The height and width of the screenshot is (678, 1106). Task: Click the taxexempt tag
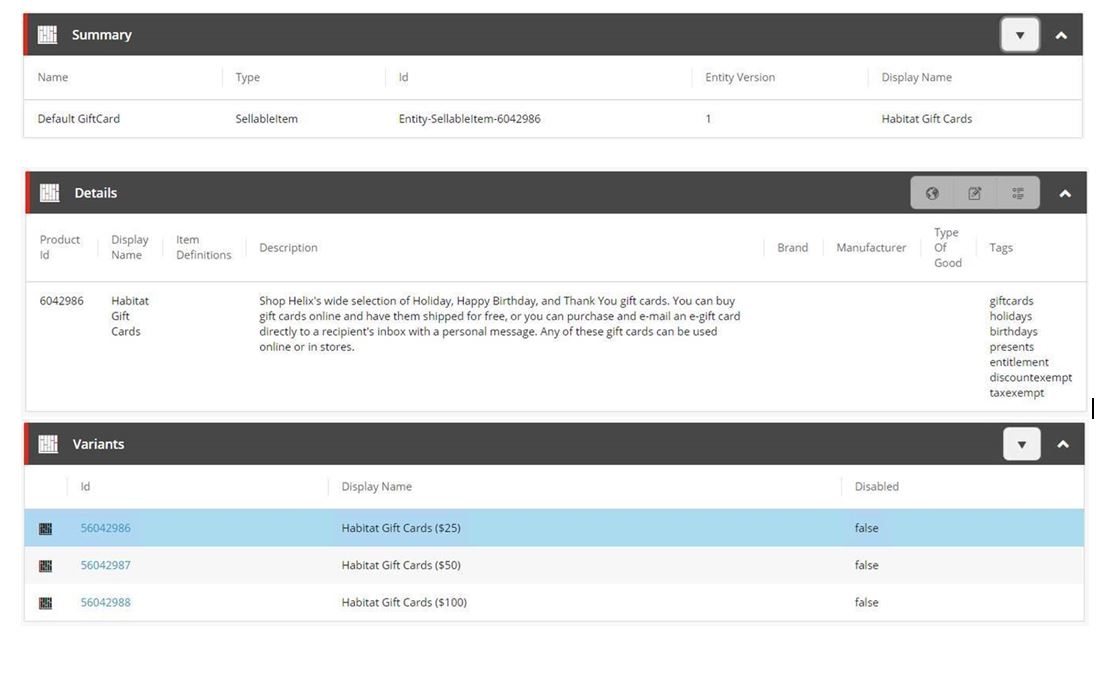1016,393
